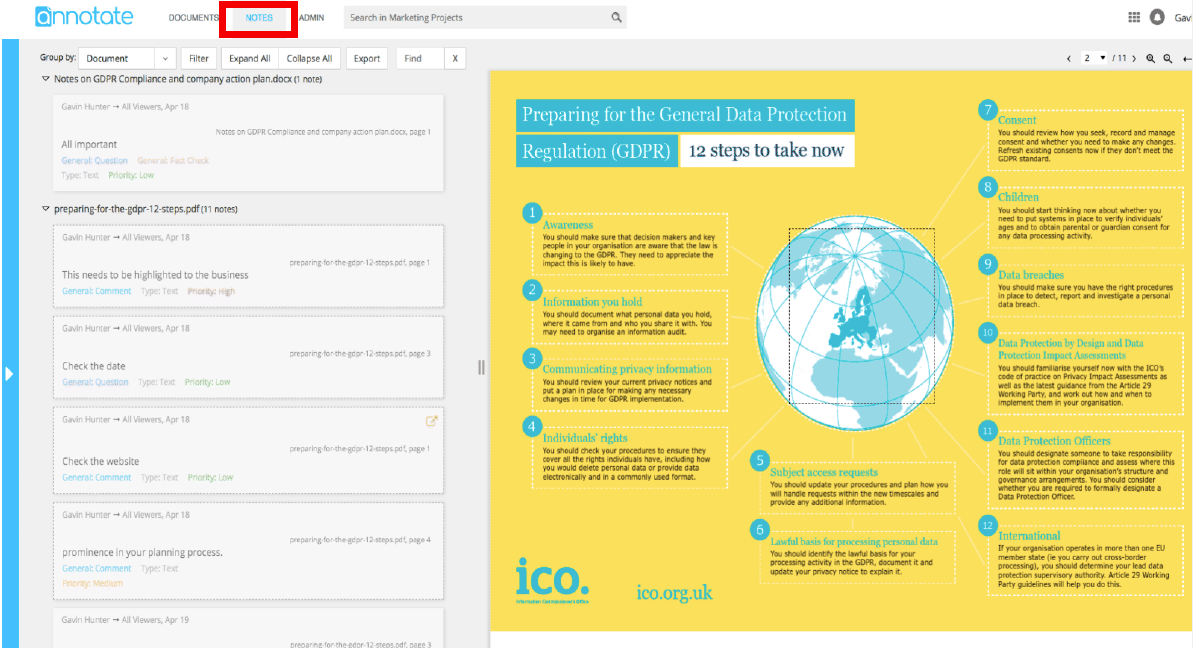Click the 'Information you hold' heading
The width and height of the screenshot is (1193, 648).
(592, 302)
